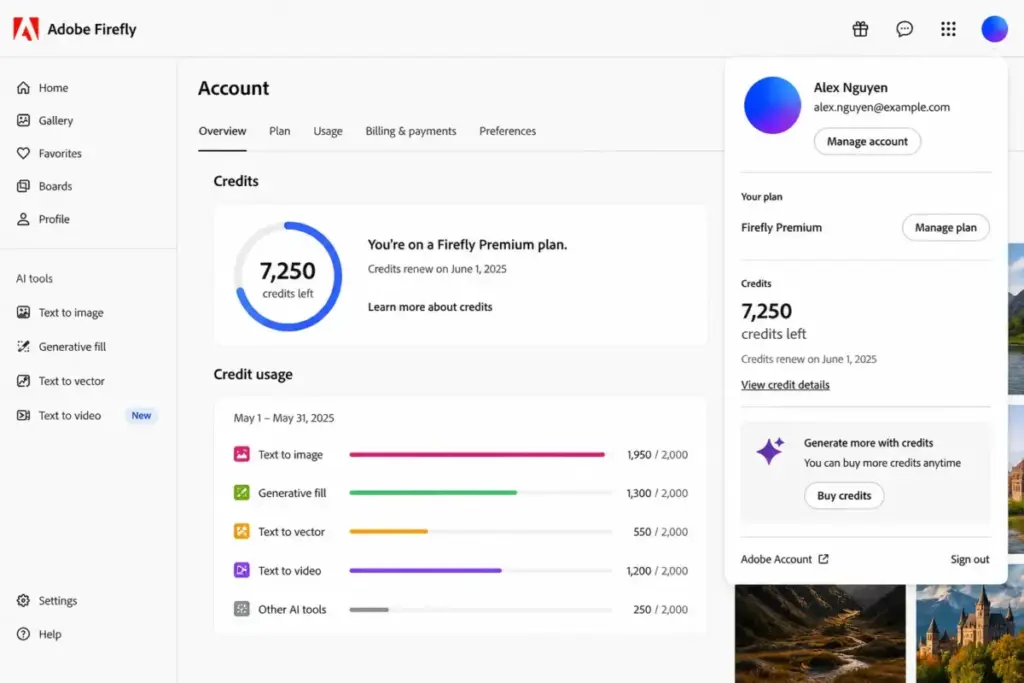Click 'You're on a Firefly Premium plan.' heading
Screen dimensions: 1024x683
pyautogui.click(x=468, y=245)
